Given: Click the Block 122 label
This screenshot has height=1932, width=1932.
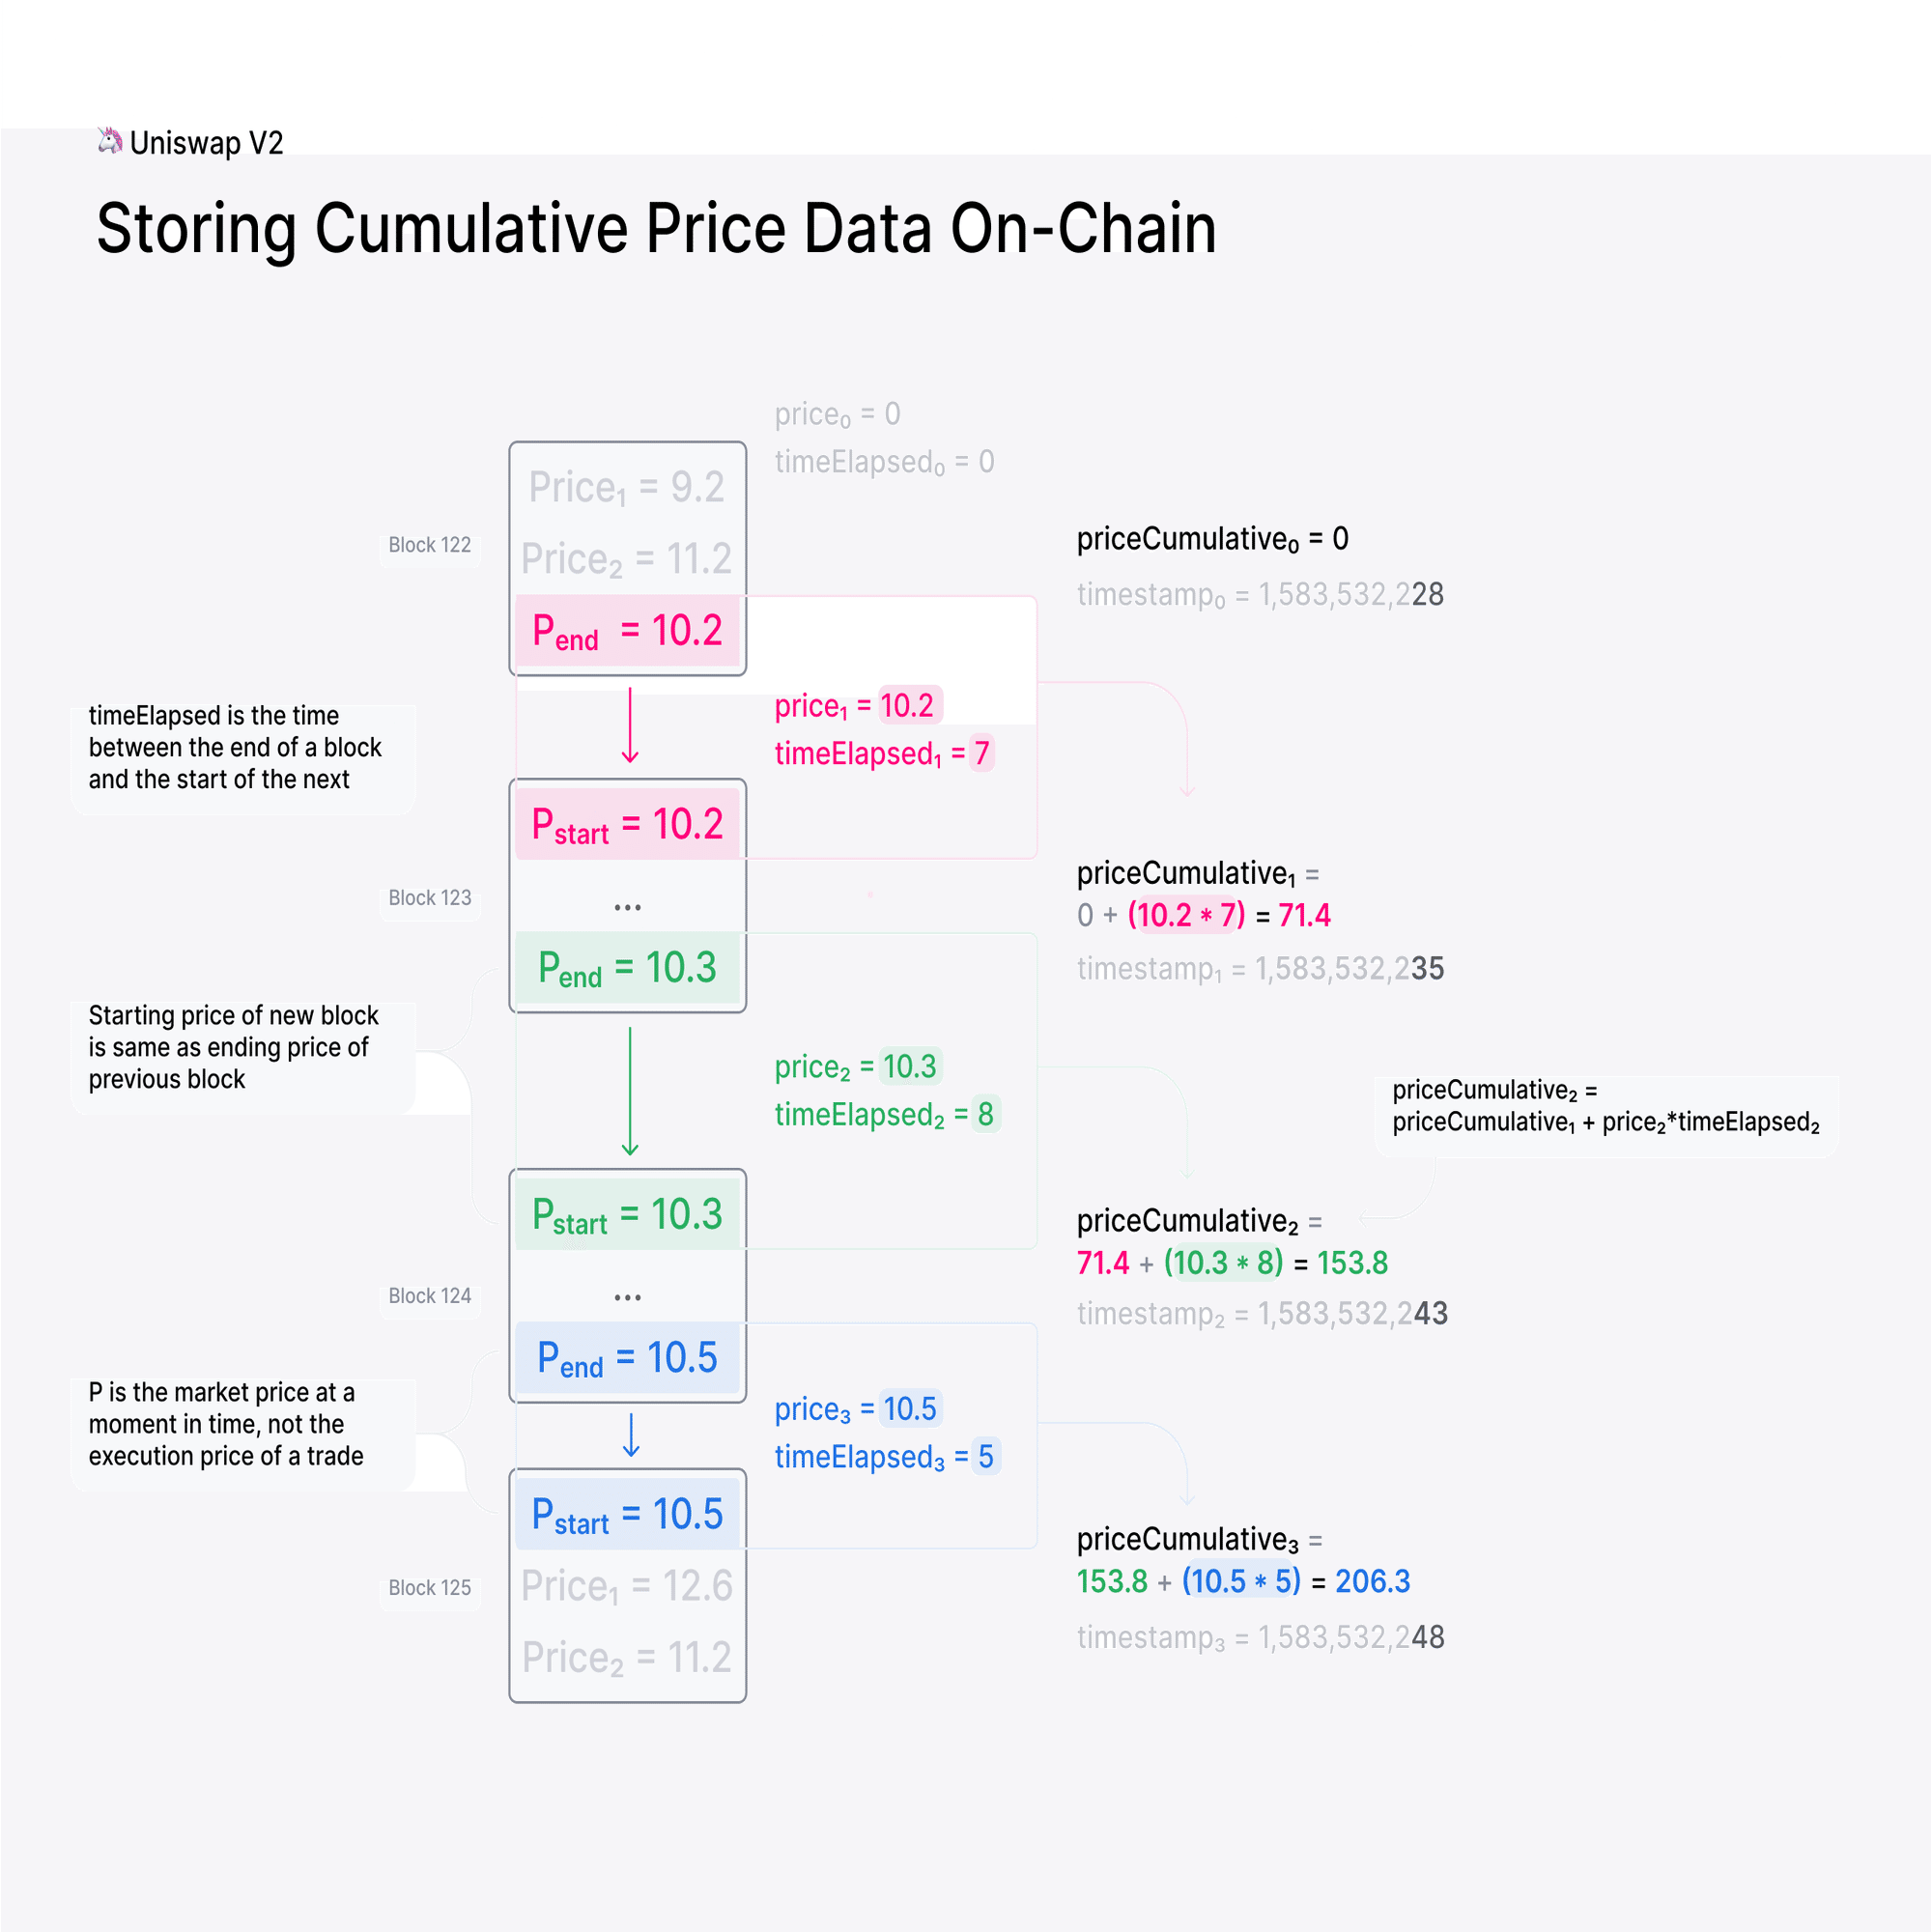Looking at the screenshot, I should [429, 545].
